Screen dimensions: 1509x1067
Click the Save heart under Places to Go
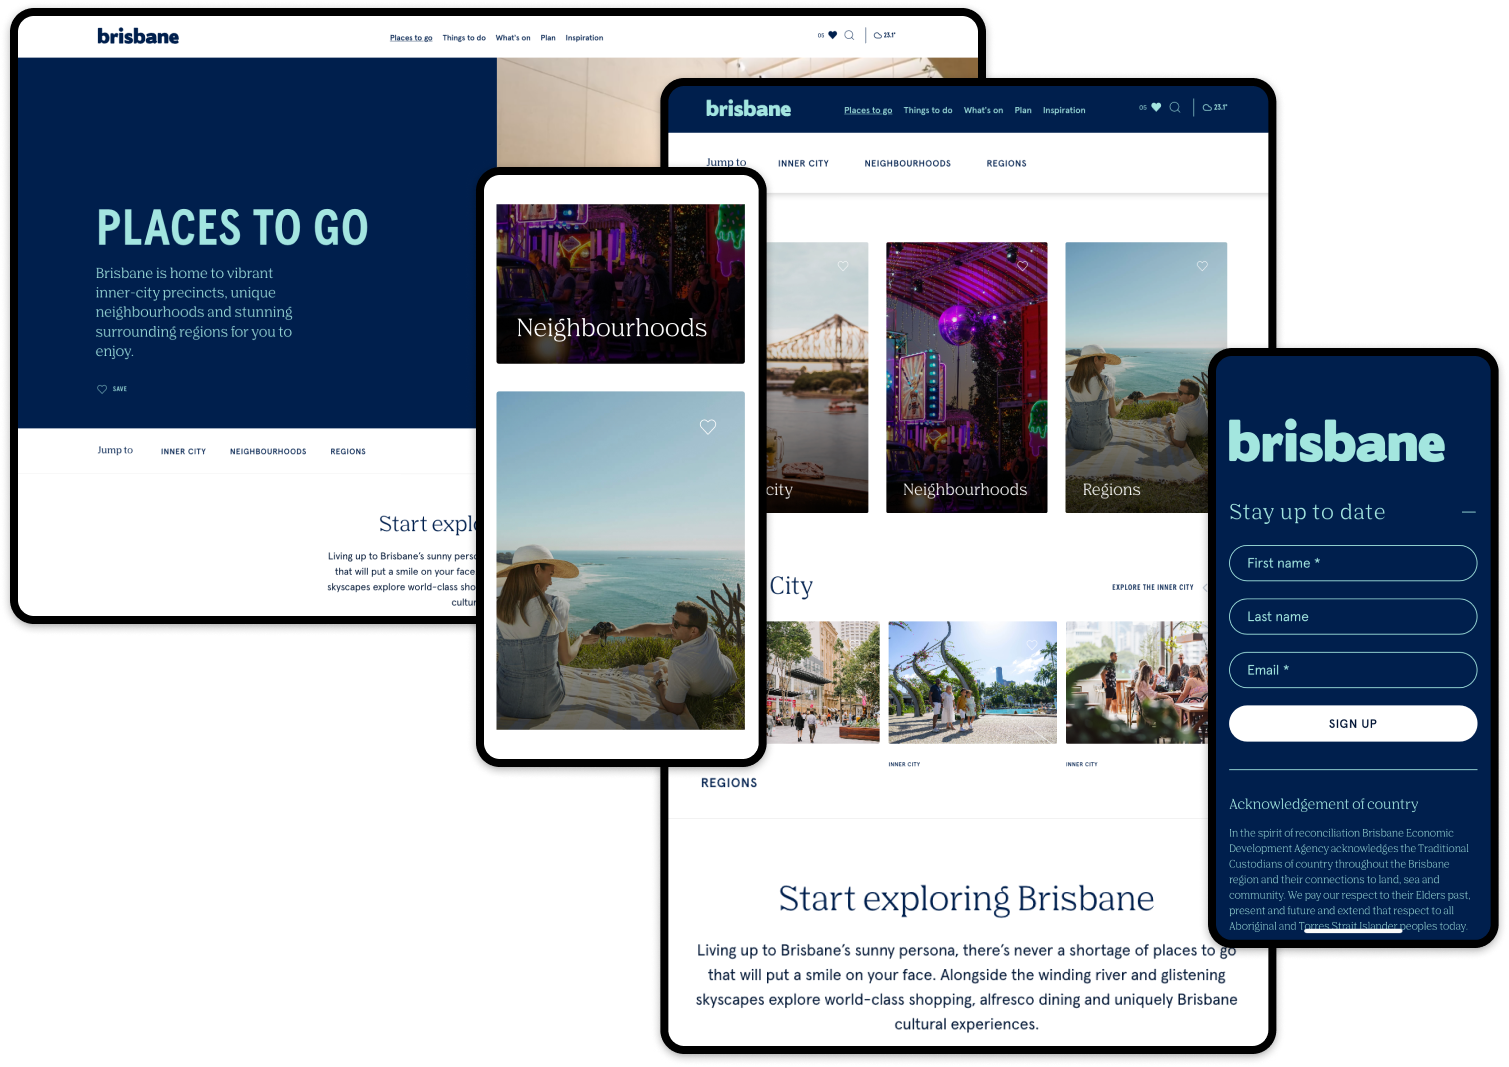101,389
